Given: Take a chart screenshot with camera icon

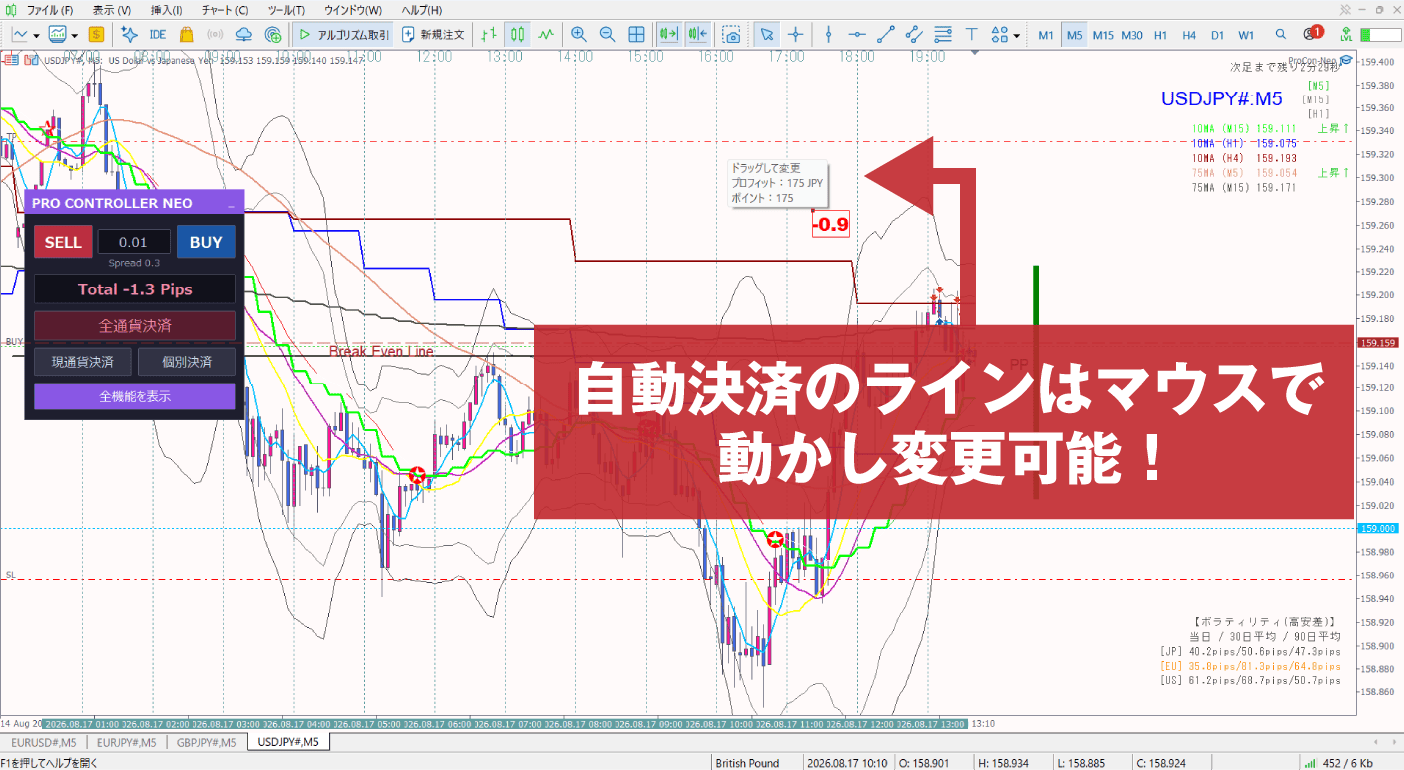Looking at the screenshot, I should click(732, 34).
